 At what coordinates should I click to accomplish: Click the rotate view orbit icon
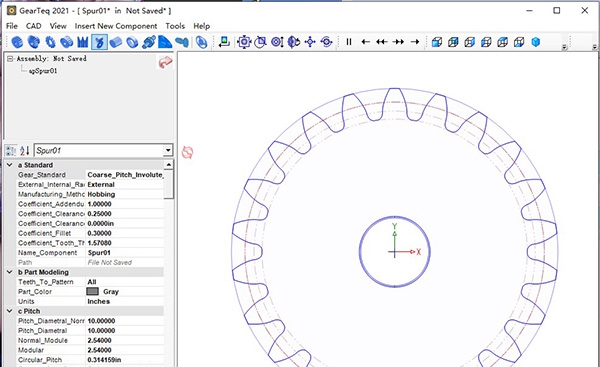pos(326,42)
